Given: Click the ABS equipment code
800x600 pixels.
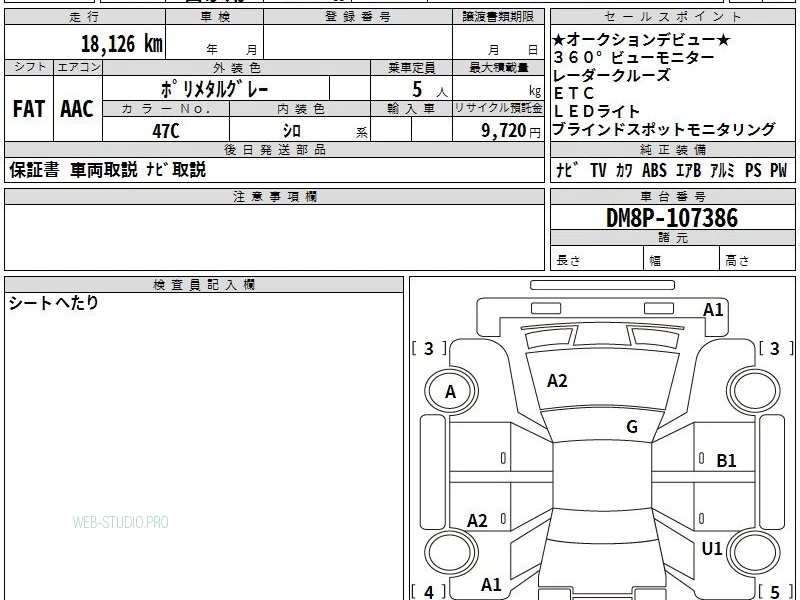Looking at the screenshot, I should tap(654, 170).
